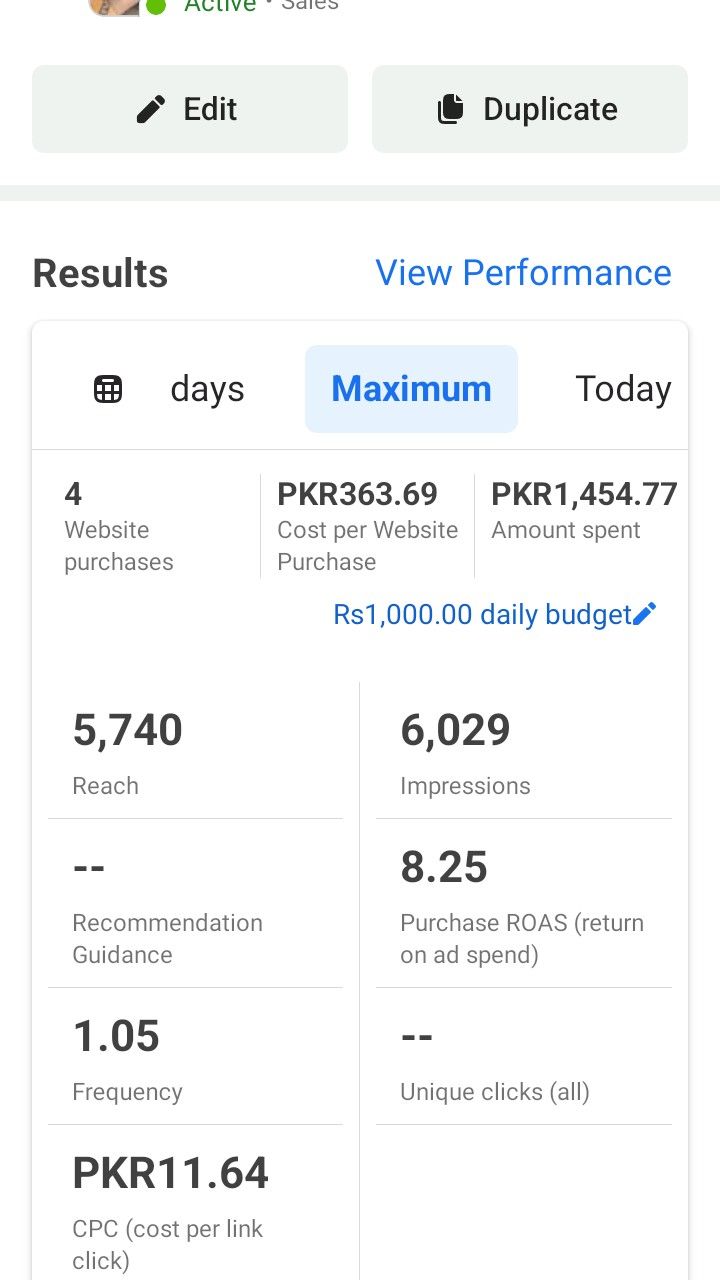Tap the pencil icon on Edit button
Screen dimensions: 720x1280
[x=151, y=109]
